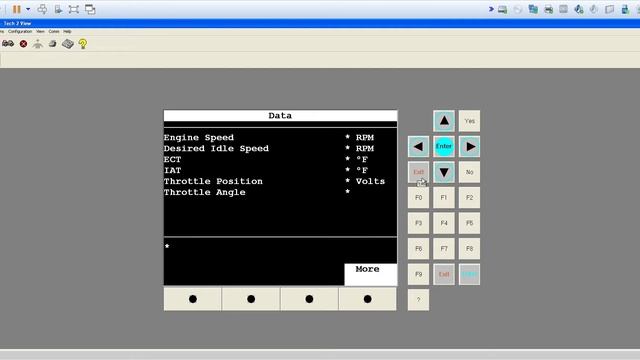Open the Comm menu

(54, 31)
